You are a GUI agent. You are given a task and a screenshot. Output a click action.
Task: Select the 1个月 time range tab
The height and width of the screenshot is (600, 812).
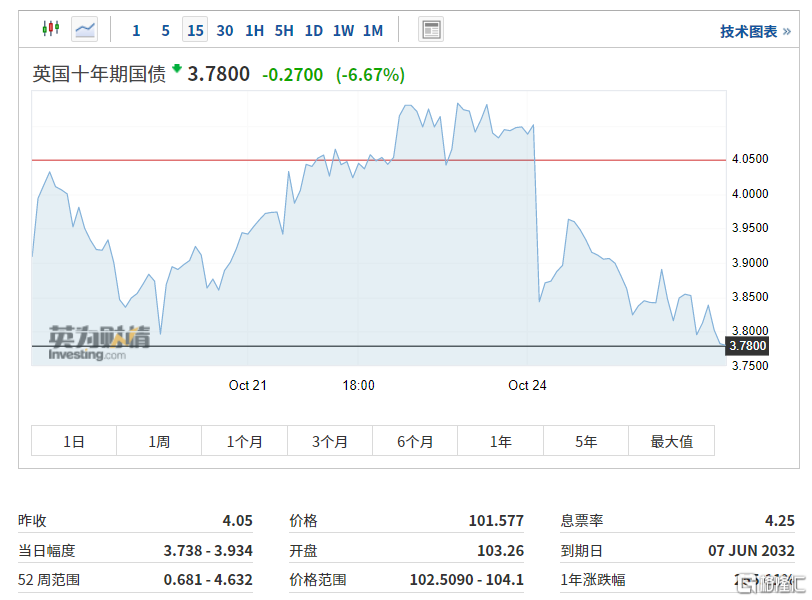(244, 441)
